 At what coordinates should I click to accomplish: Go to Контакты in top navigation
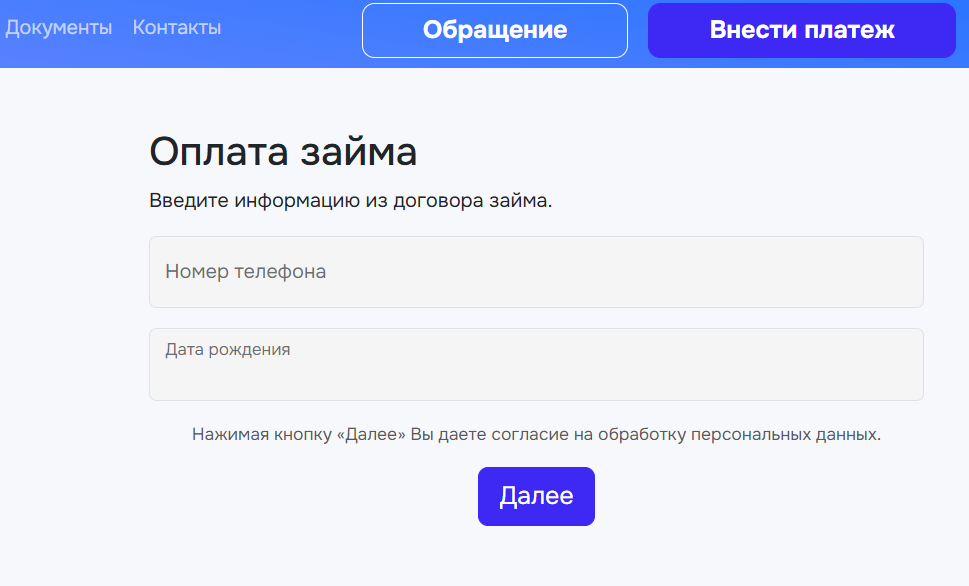177,28
